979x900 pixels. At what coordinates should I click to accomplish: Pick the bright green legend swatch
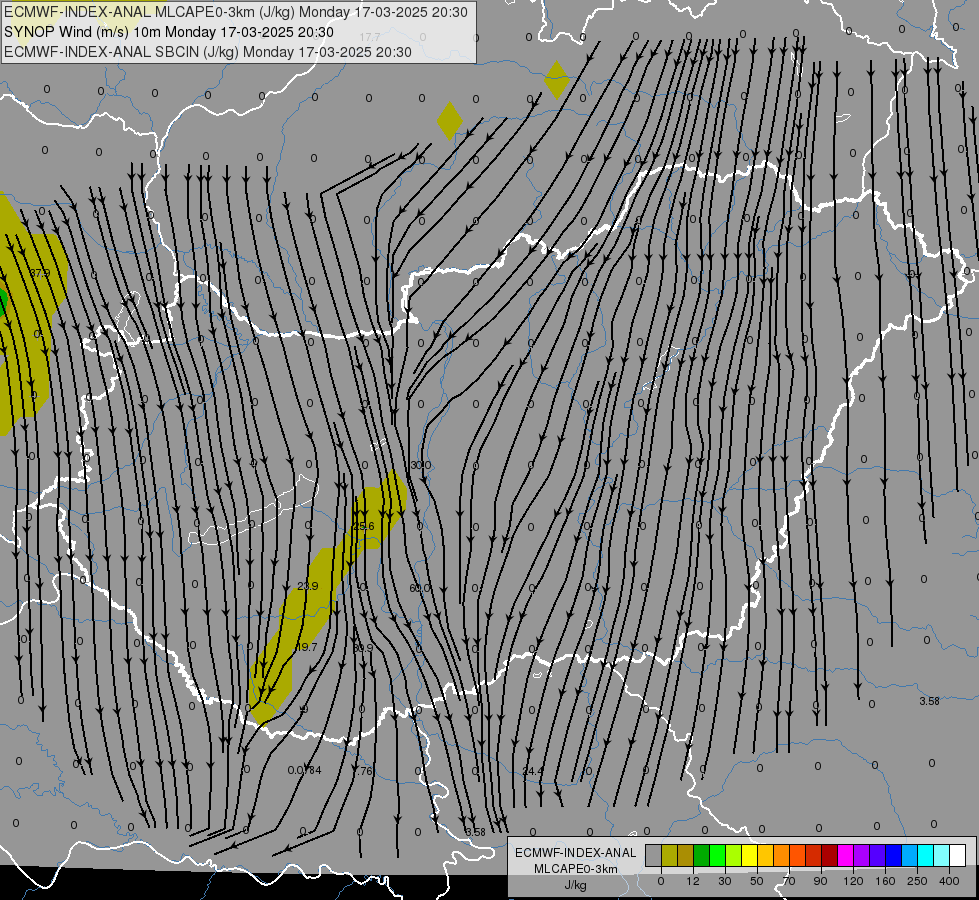(x=717, y=855)
